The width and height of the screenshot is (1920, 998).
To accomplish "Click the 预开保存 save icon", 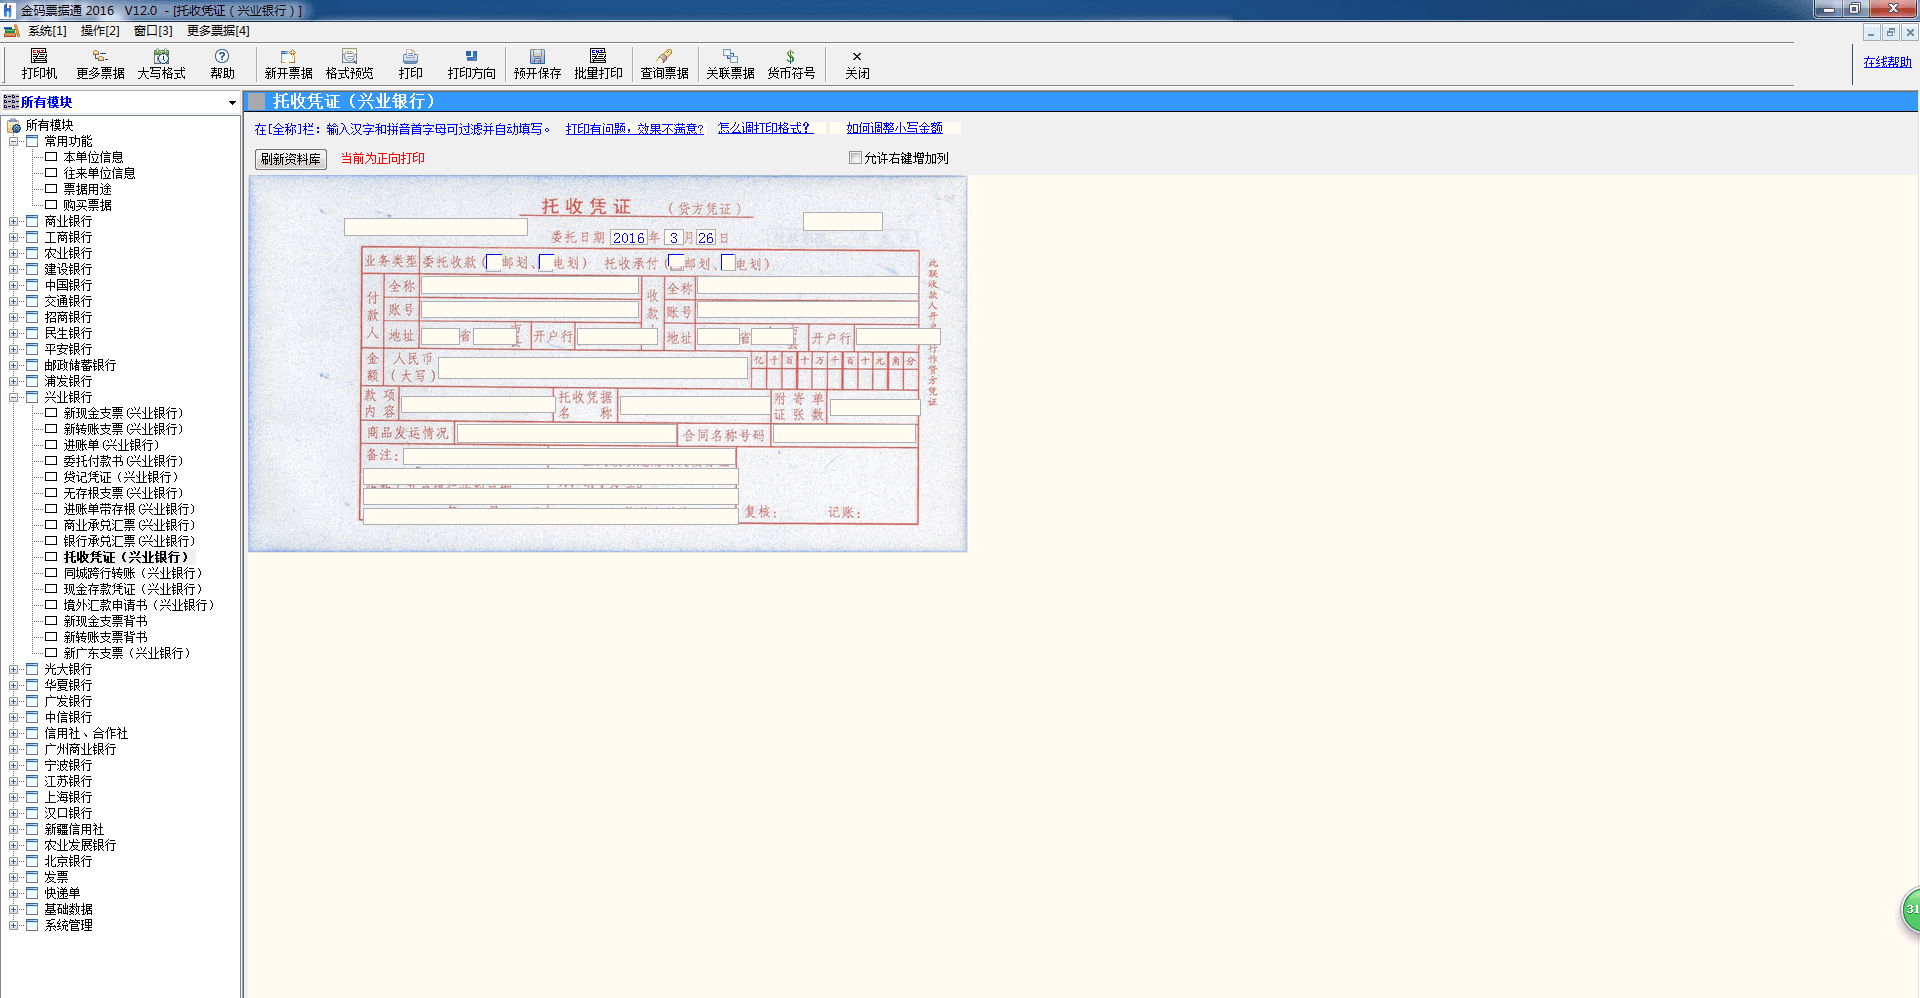I will (x=537, y=64).
